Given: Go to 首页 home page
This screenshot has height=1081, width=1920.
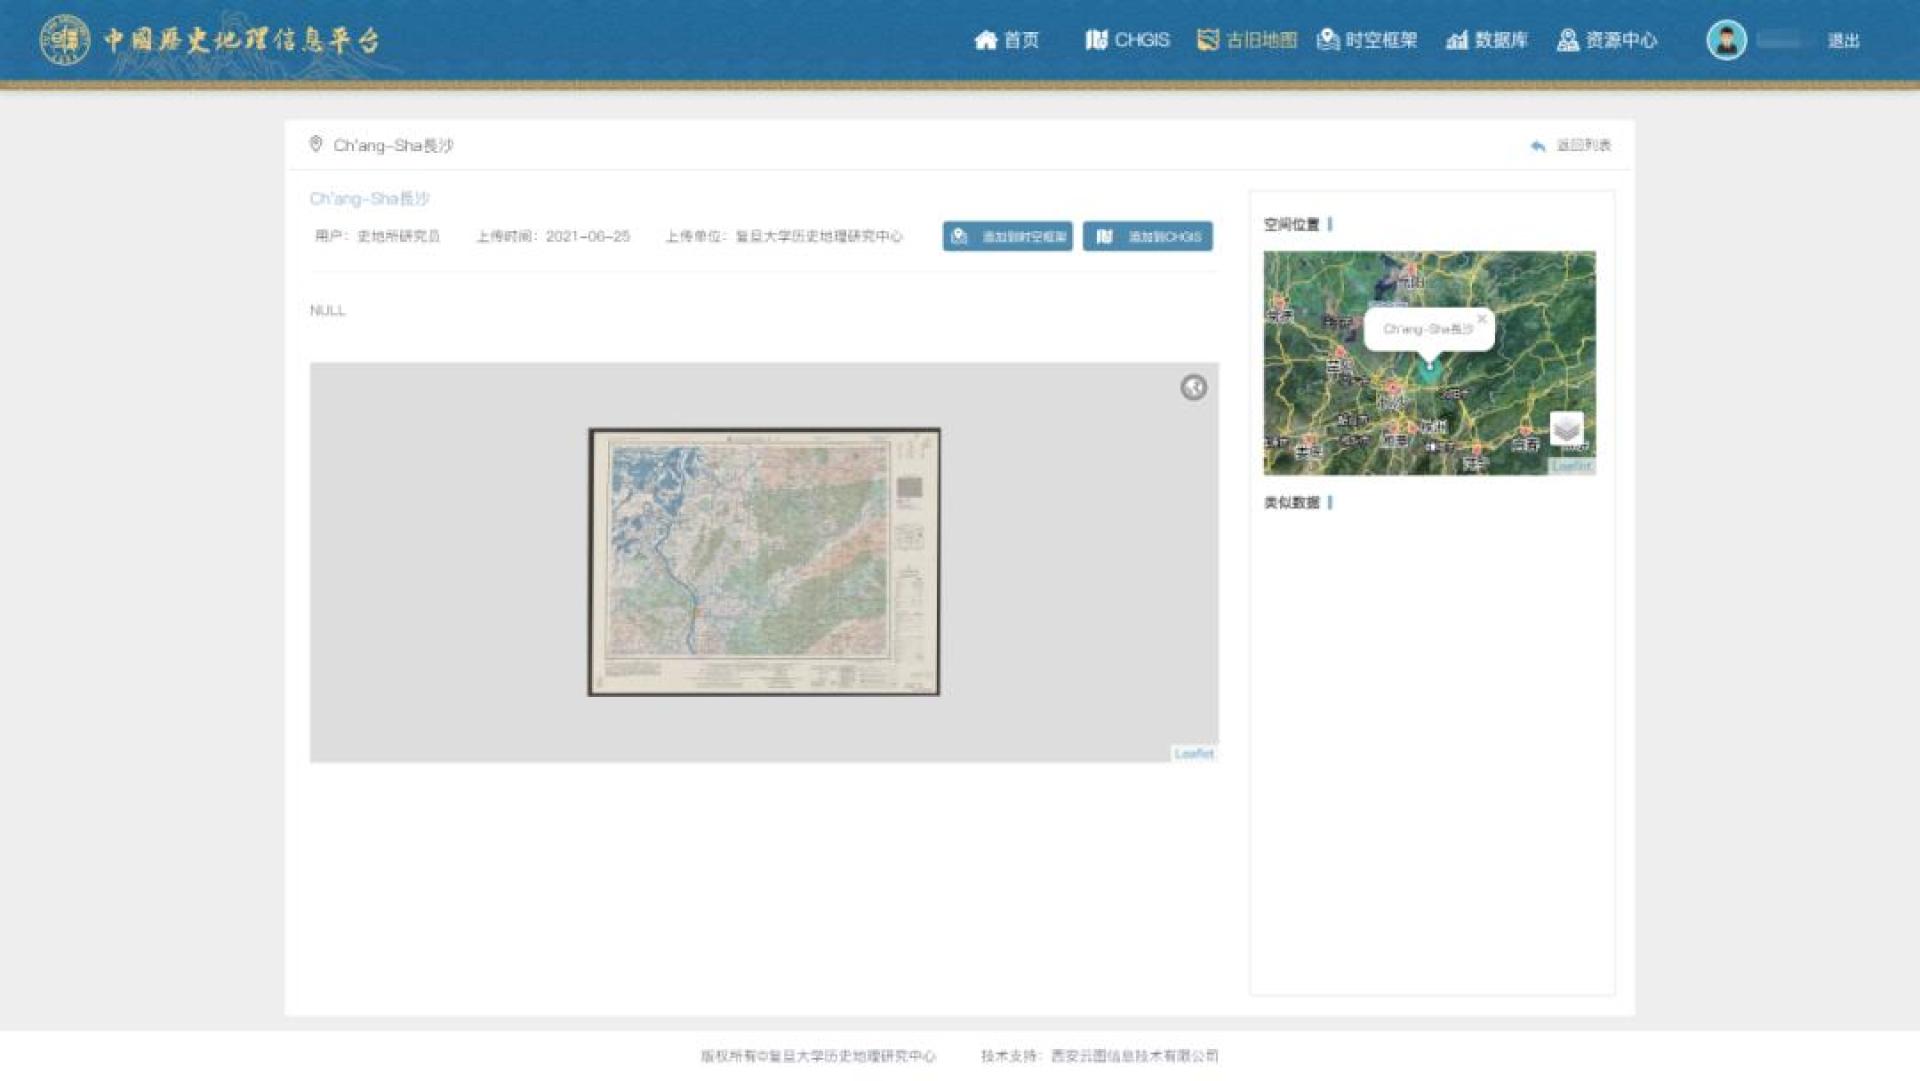Looking at the screenshot, I should (x=1007, y=40).
